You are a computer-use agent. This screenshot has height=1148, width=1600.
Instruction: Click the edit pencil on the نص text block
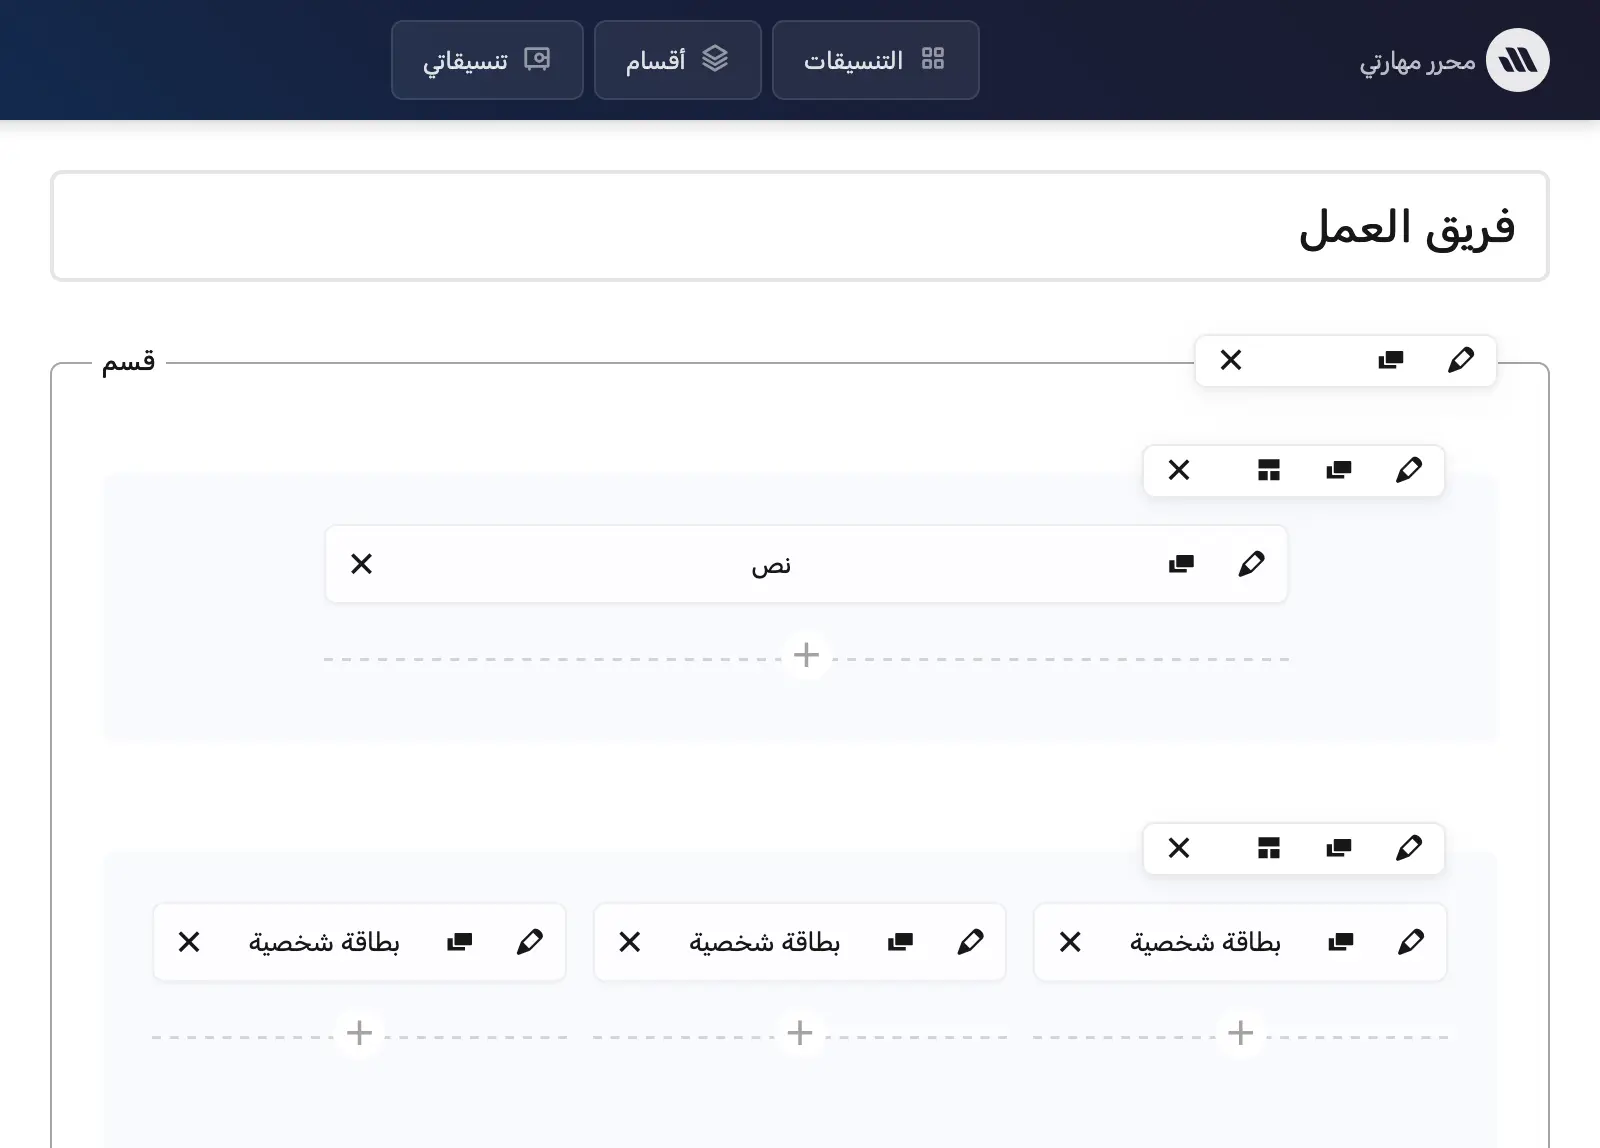(1251, 564)
